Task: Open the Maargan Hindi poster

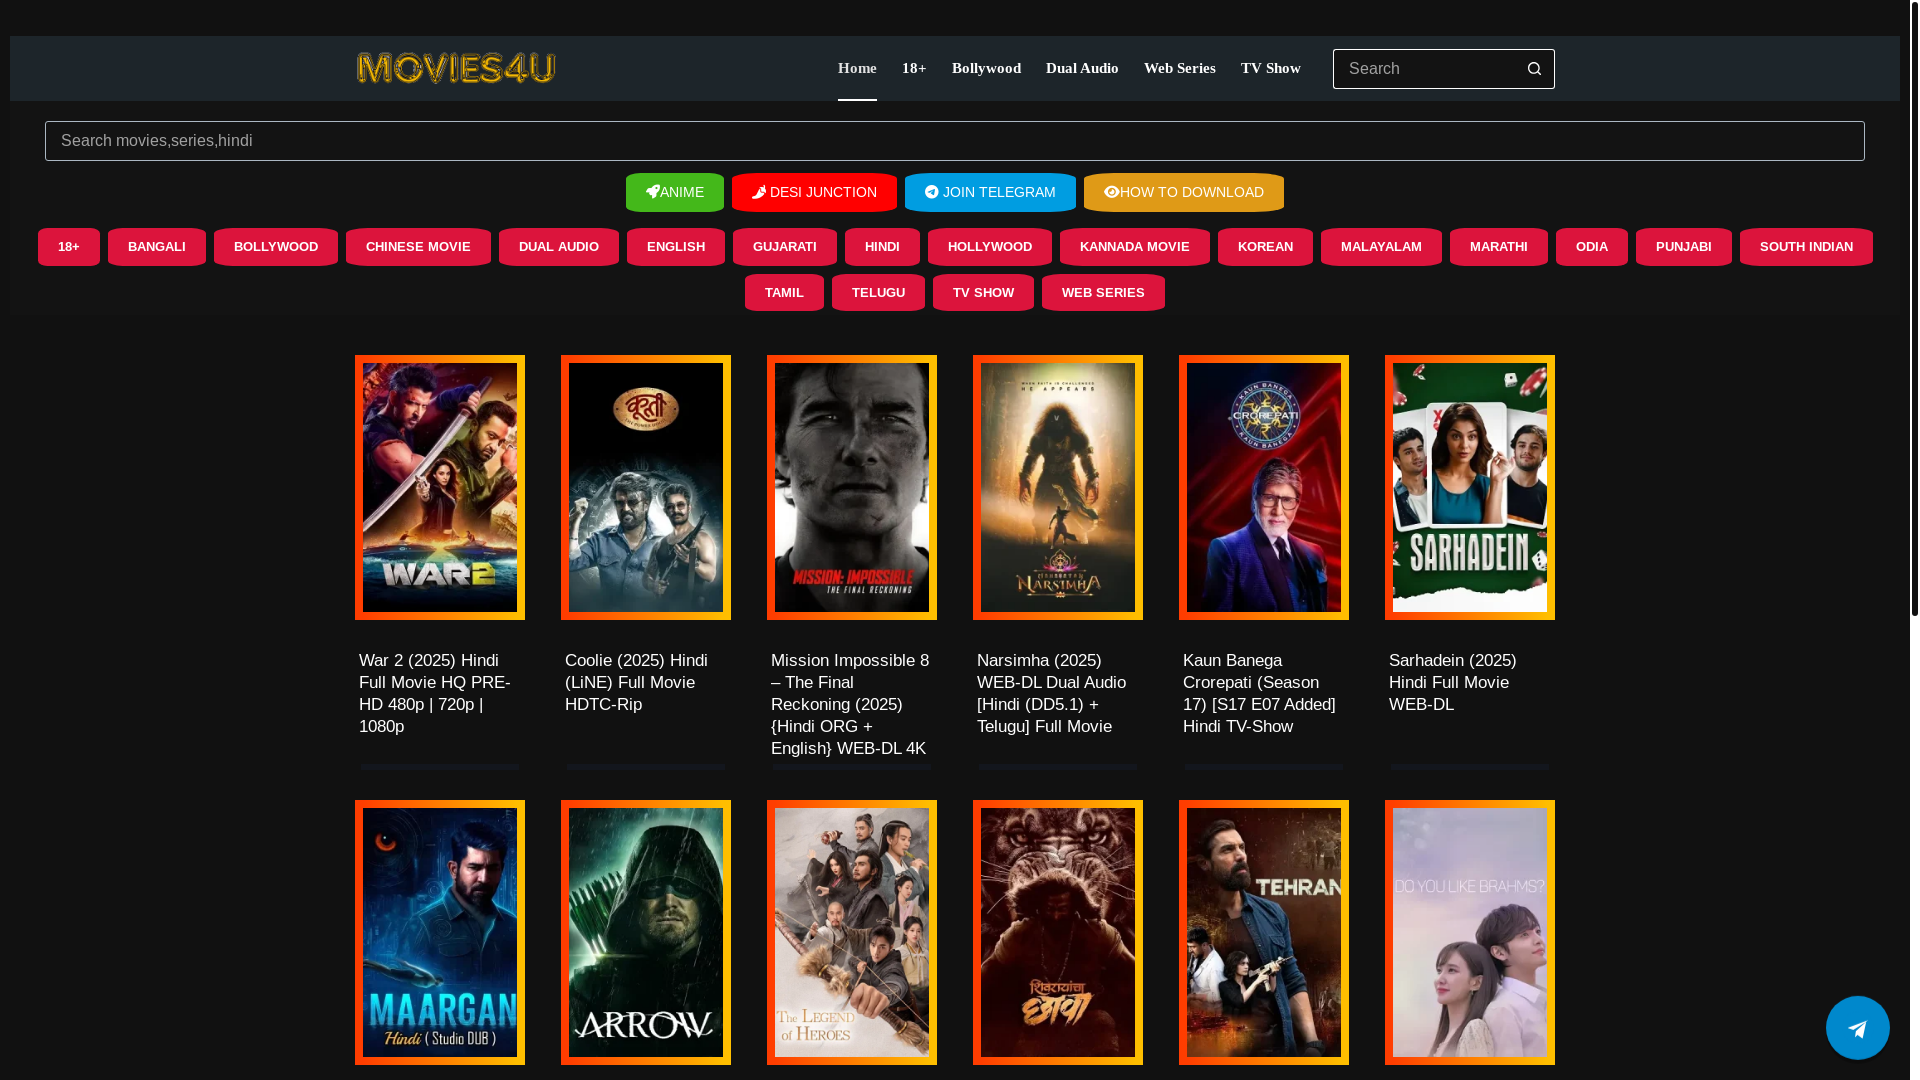Action: click(x=440, y=932)
